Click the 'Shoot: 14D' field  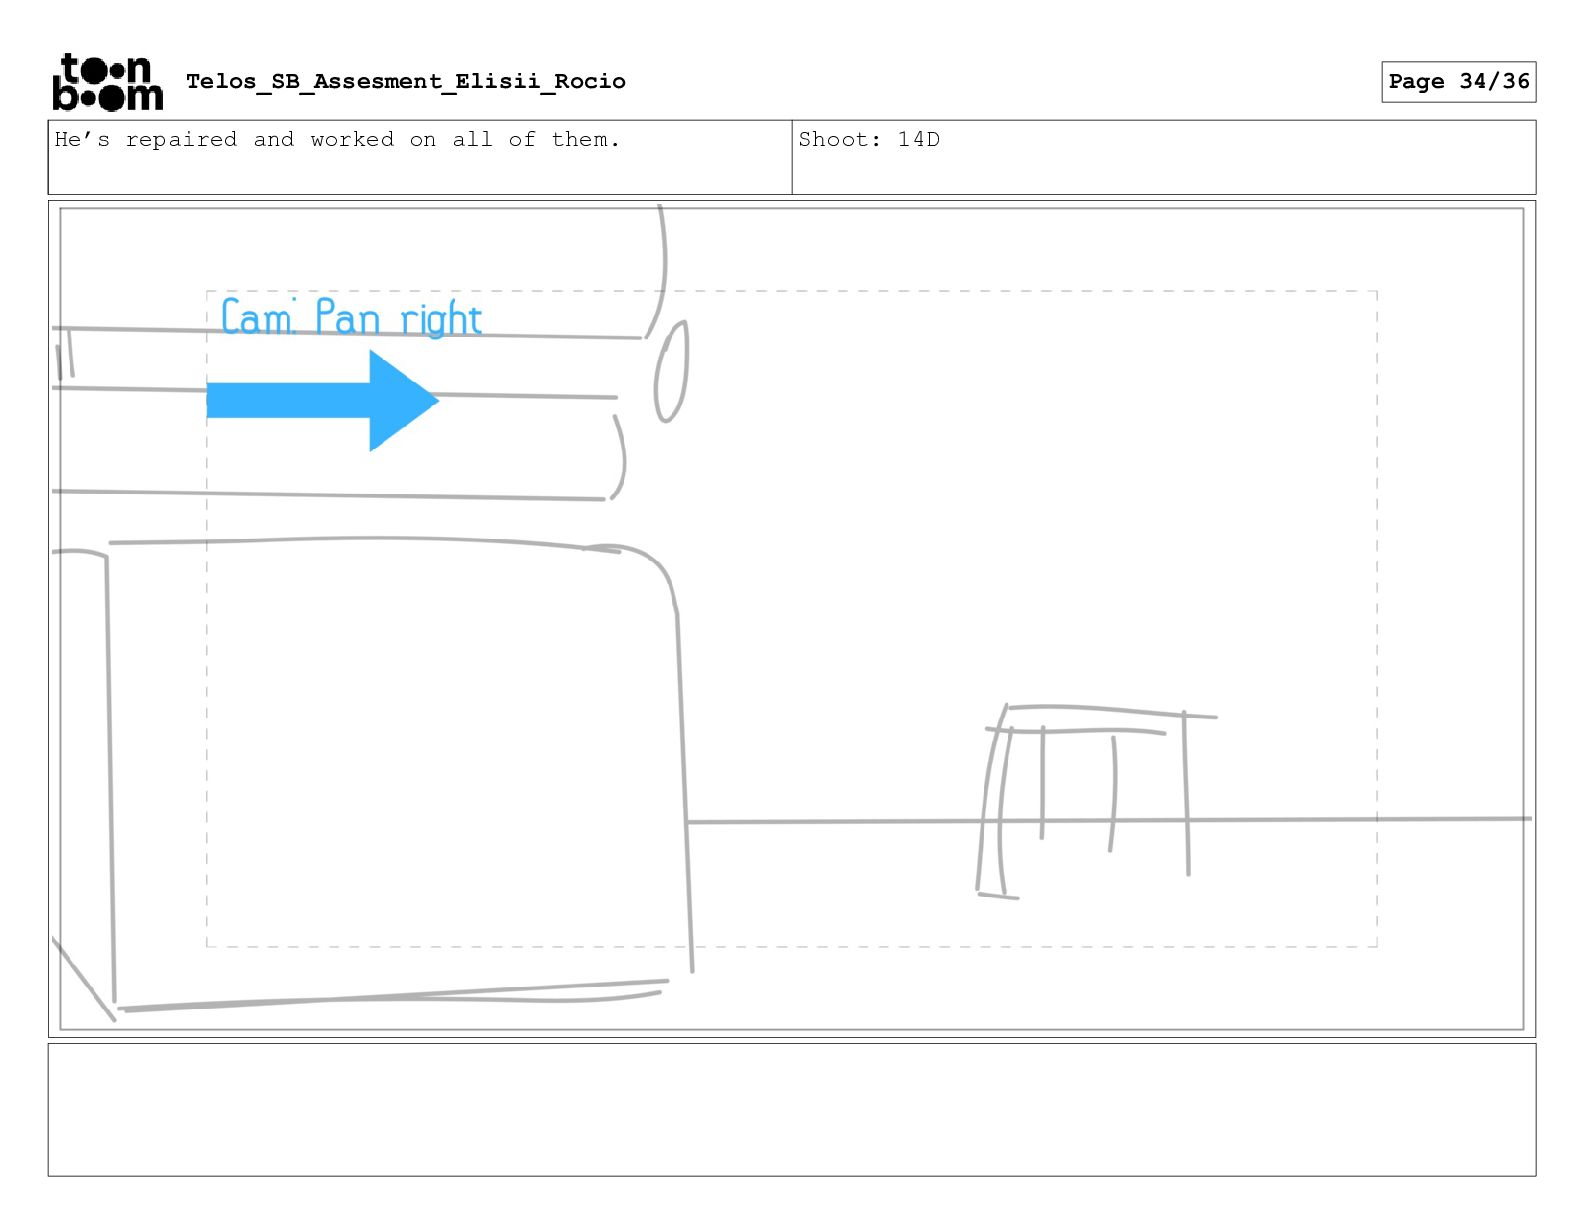pyautogui.click(x=1163, y=157)
